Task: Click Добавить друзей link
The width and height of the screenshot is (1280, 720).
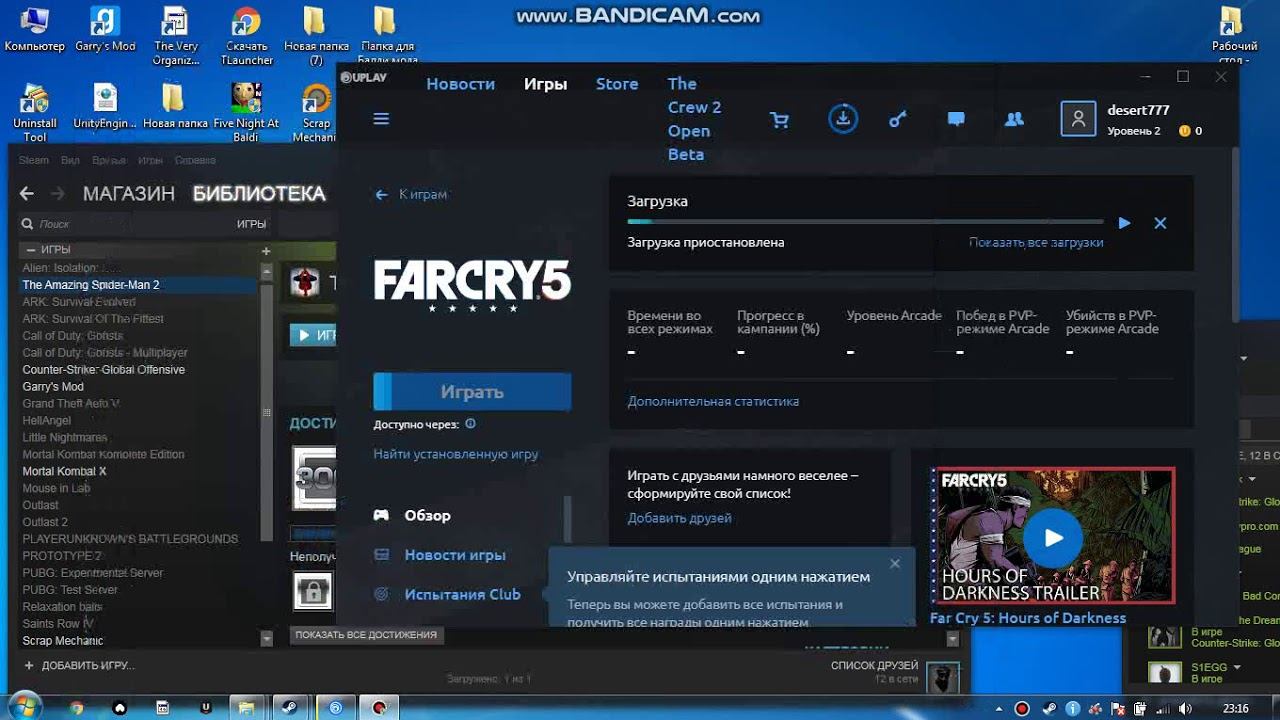Action: click(x=679, y=518)
